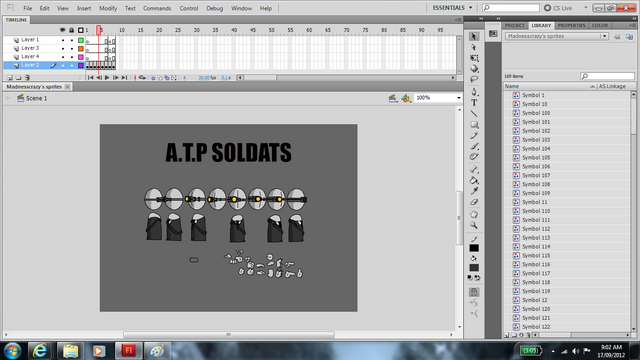The width and height of the screenshot is (640, 360).
Task: Toggle visibility dot for Layer 1
Action: 63,40
